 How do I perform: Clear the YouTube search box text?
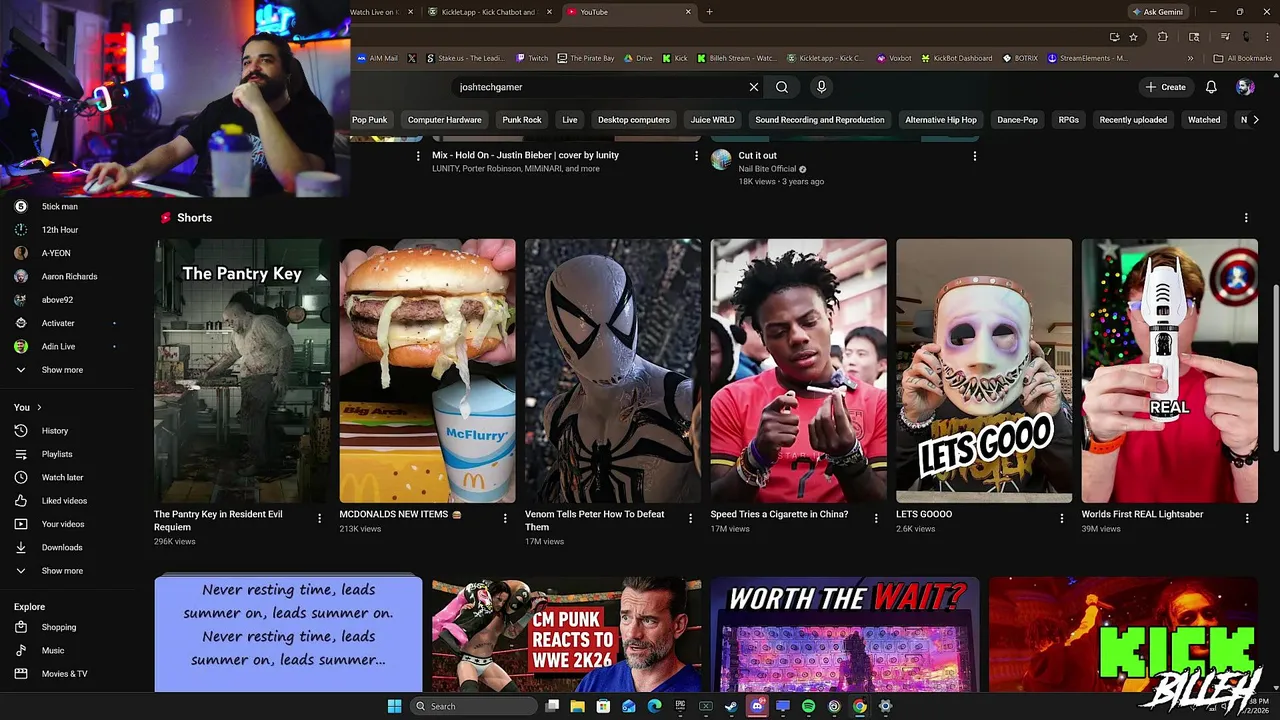coord(754,87)
